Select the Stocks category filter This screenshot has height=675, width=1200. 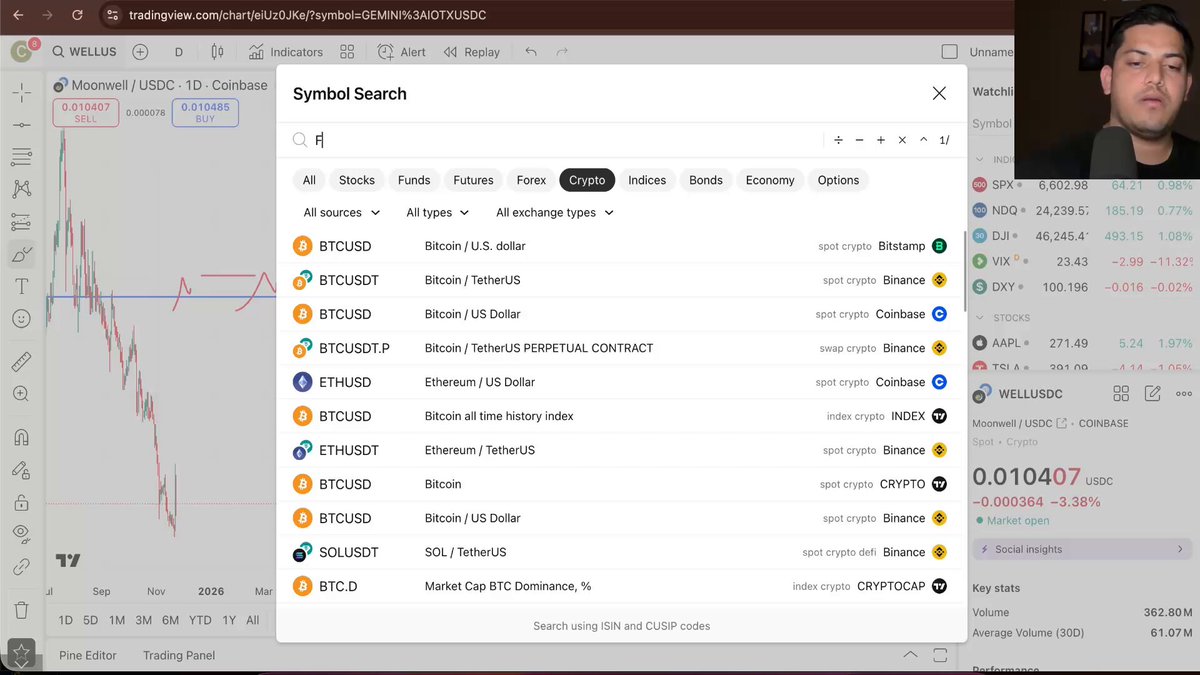pos(357,180)
